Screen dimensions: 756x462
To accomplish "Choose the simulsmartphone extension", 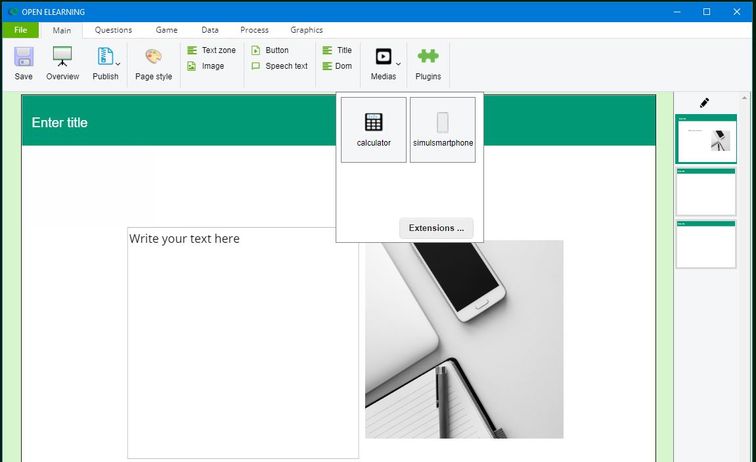I will pyautogui.click(x=442, y=129).
